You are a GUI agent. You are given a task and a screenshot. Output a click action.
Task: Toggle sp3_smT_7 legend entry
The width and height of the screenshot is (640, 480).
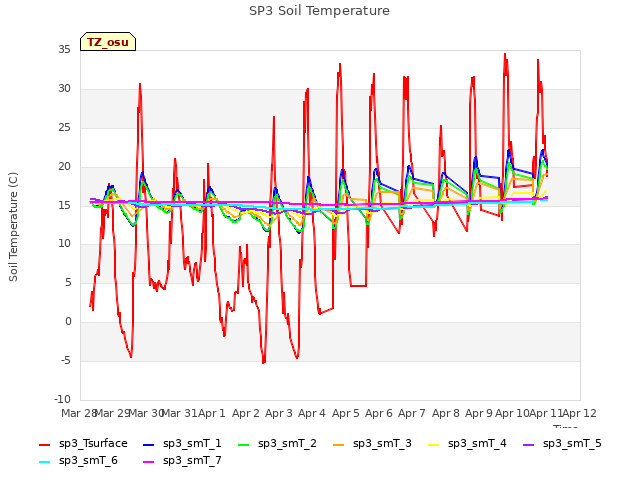pyautogui.click(x=182, y=461)
